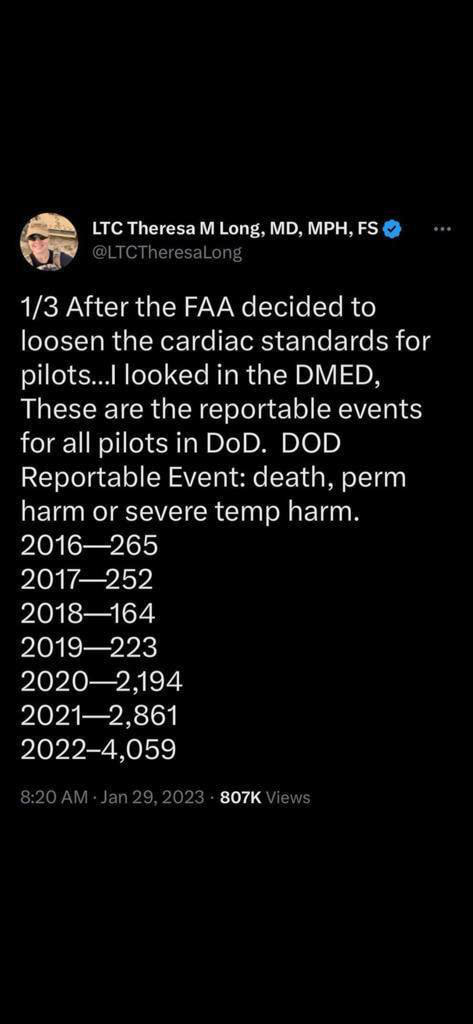Click the 2021—2,861 data line
This screenshot has width=473, height=1024.
point(99,715)
